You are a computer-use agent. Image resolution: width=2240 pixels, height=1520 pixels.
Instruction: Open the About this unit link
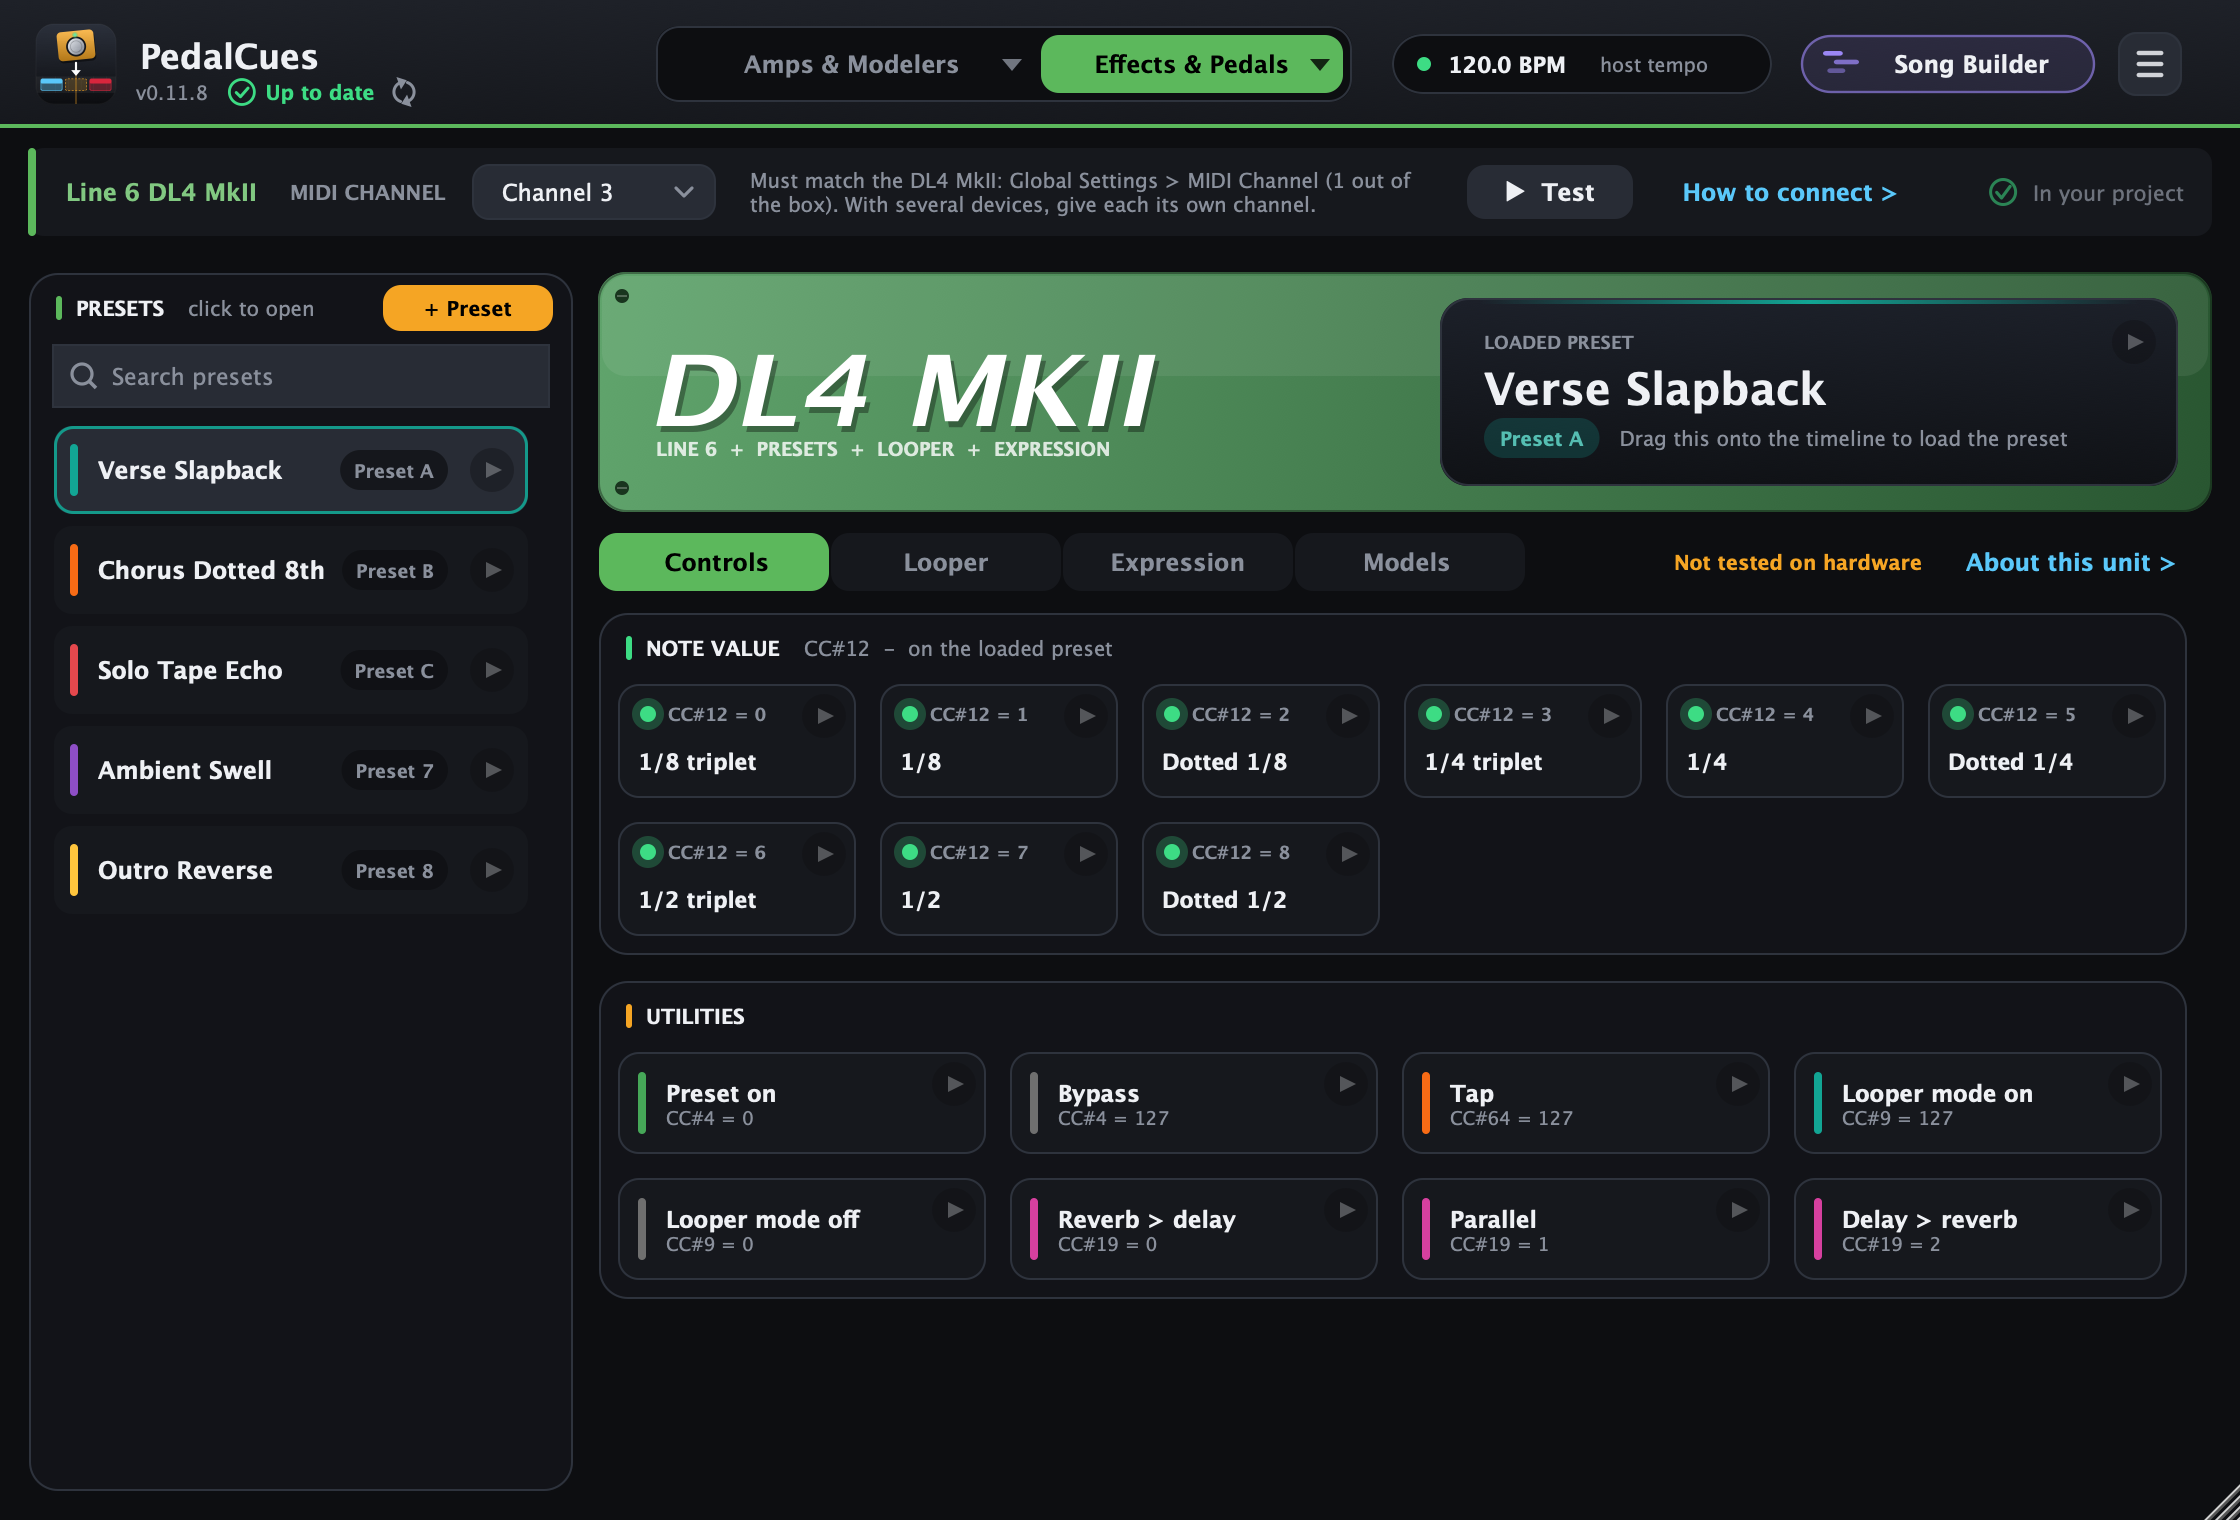[2070, 562]
